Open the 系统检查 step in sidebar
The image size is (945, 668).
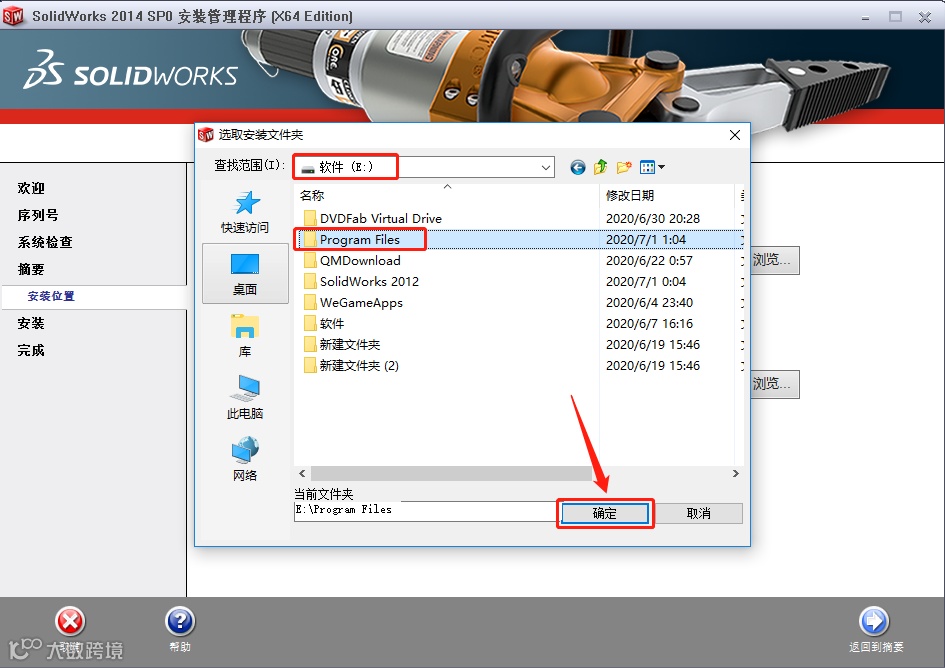[45, 242]
